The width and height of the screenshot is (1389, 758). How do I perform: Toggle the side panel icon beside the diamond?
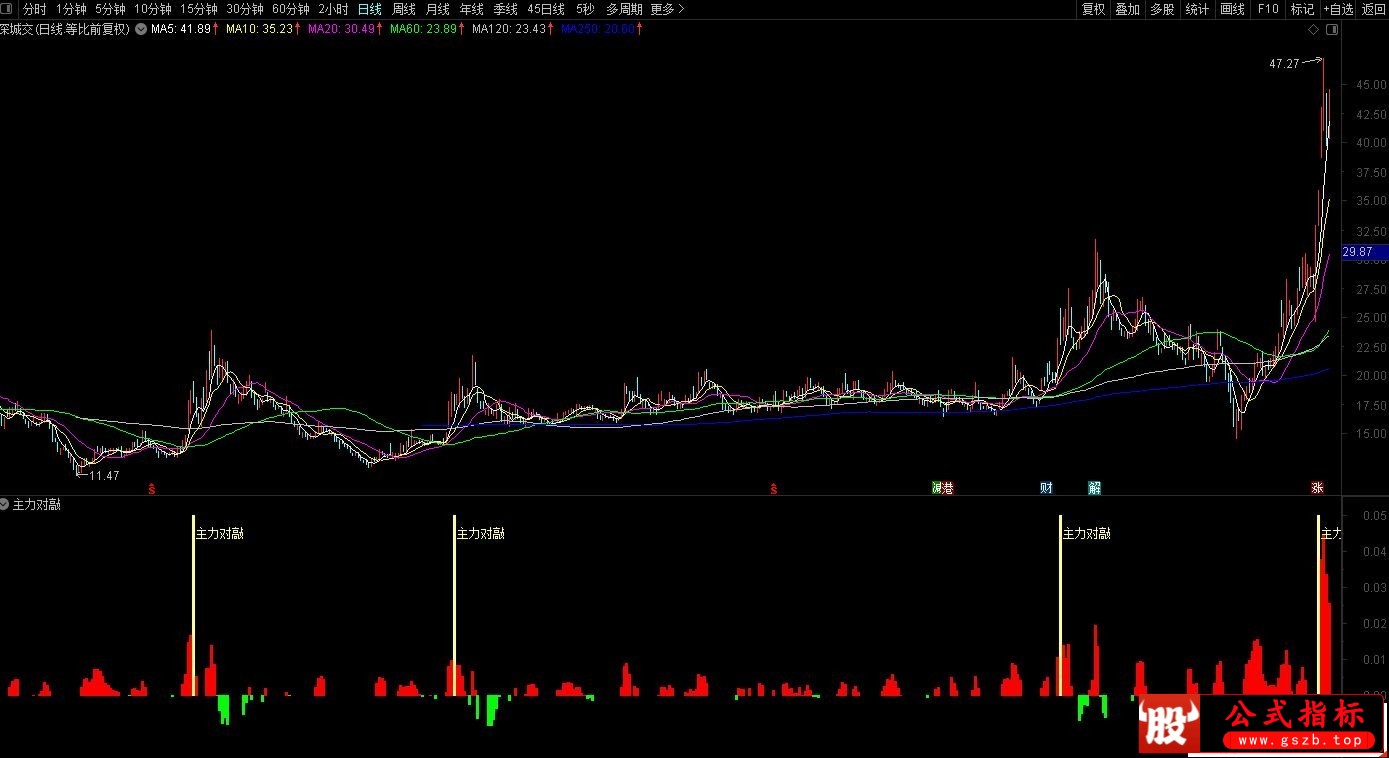pyautogui.click(x=1331, y=30)
